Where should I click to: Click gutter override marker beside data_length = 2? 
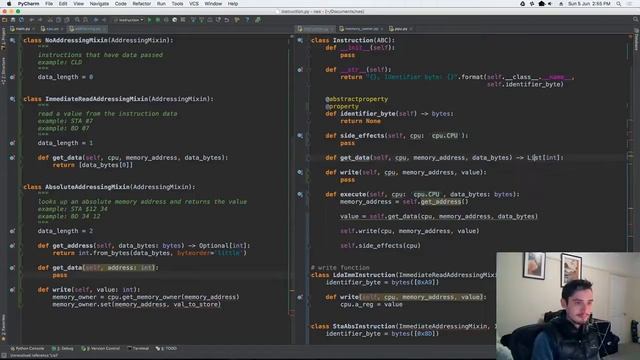click(13, 231)
